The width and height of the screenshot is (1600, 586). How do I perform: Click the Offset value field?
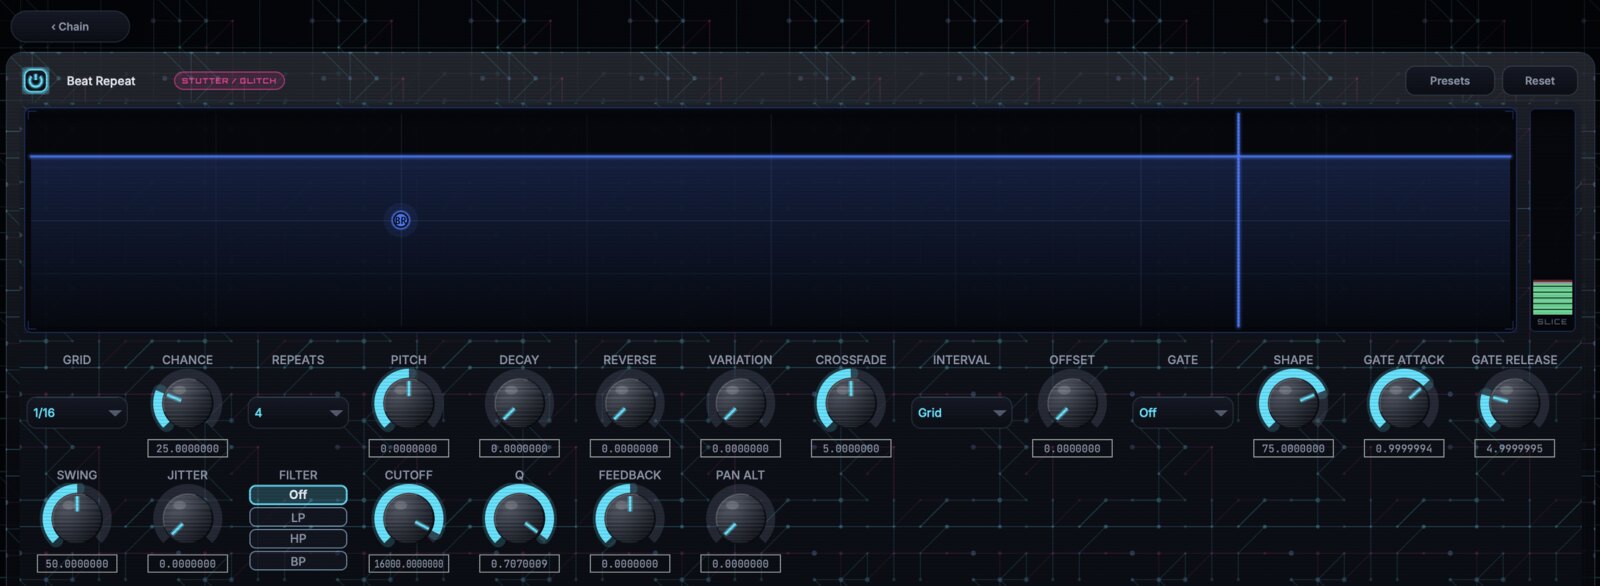[1072, 449]
